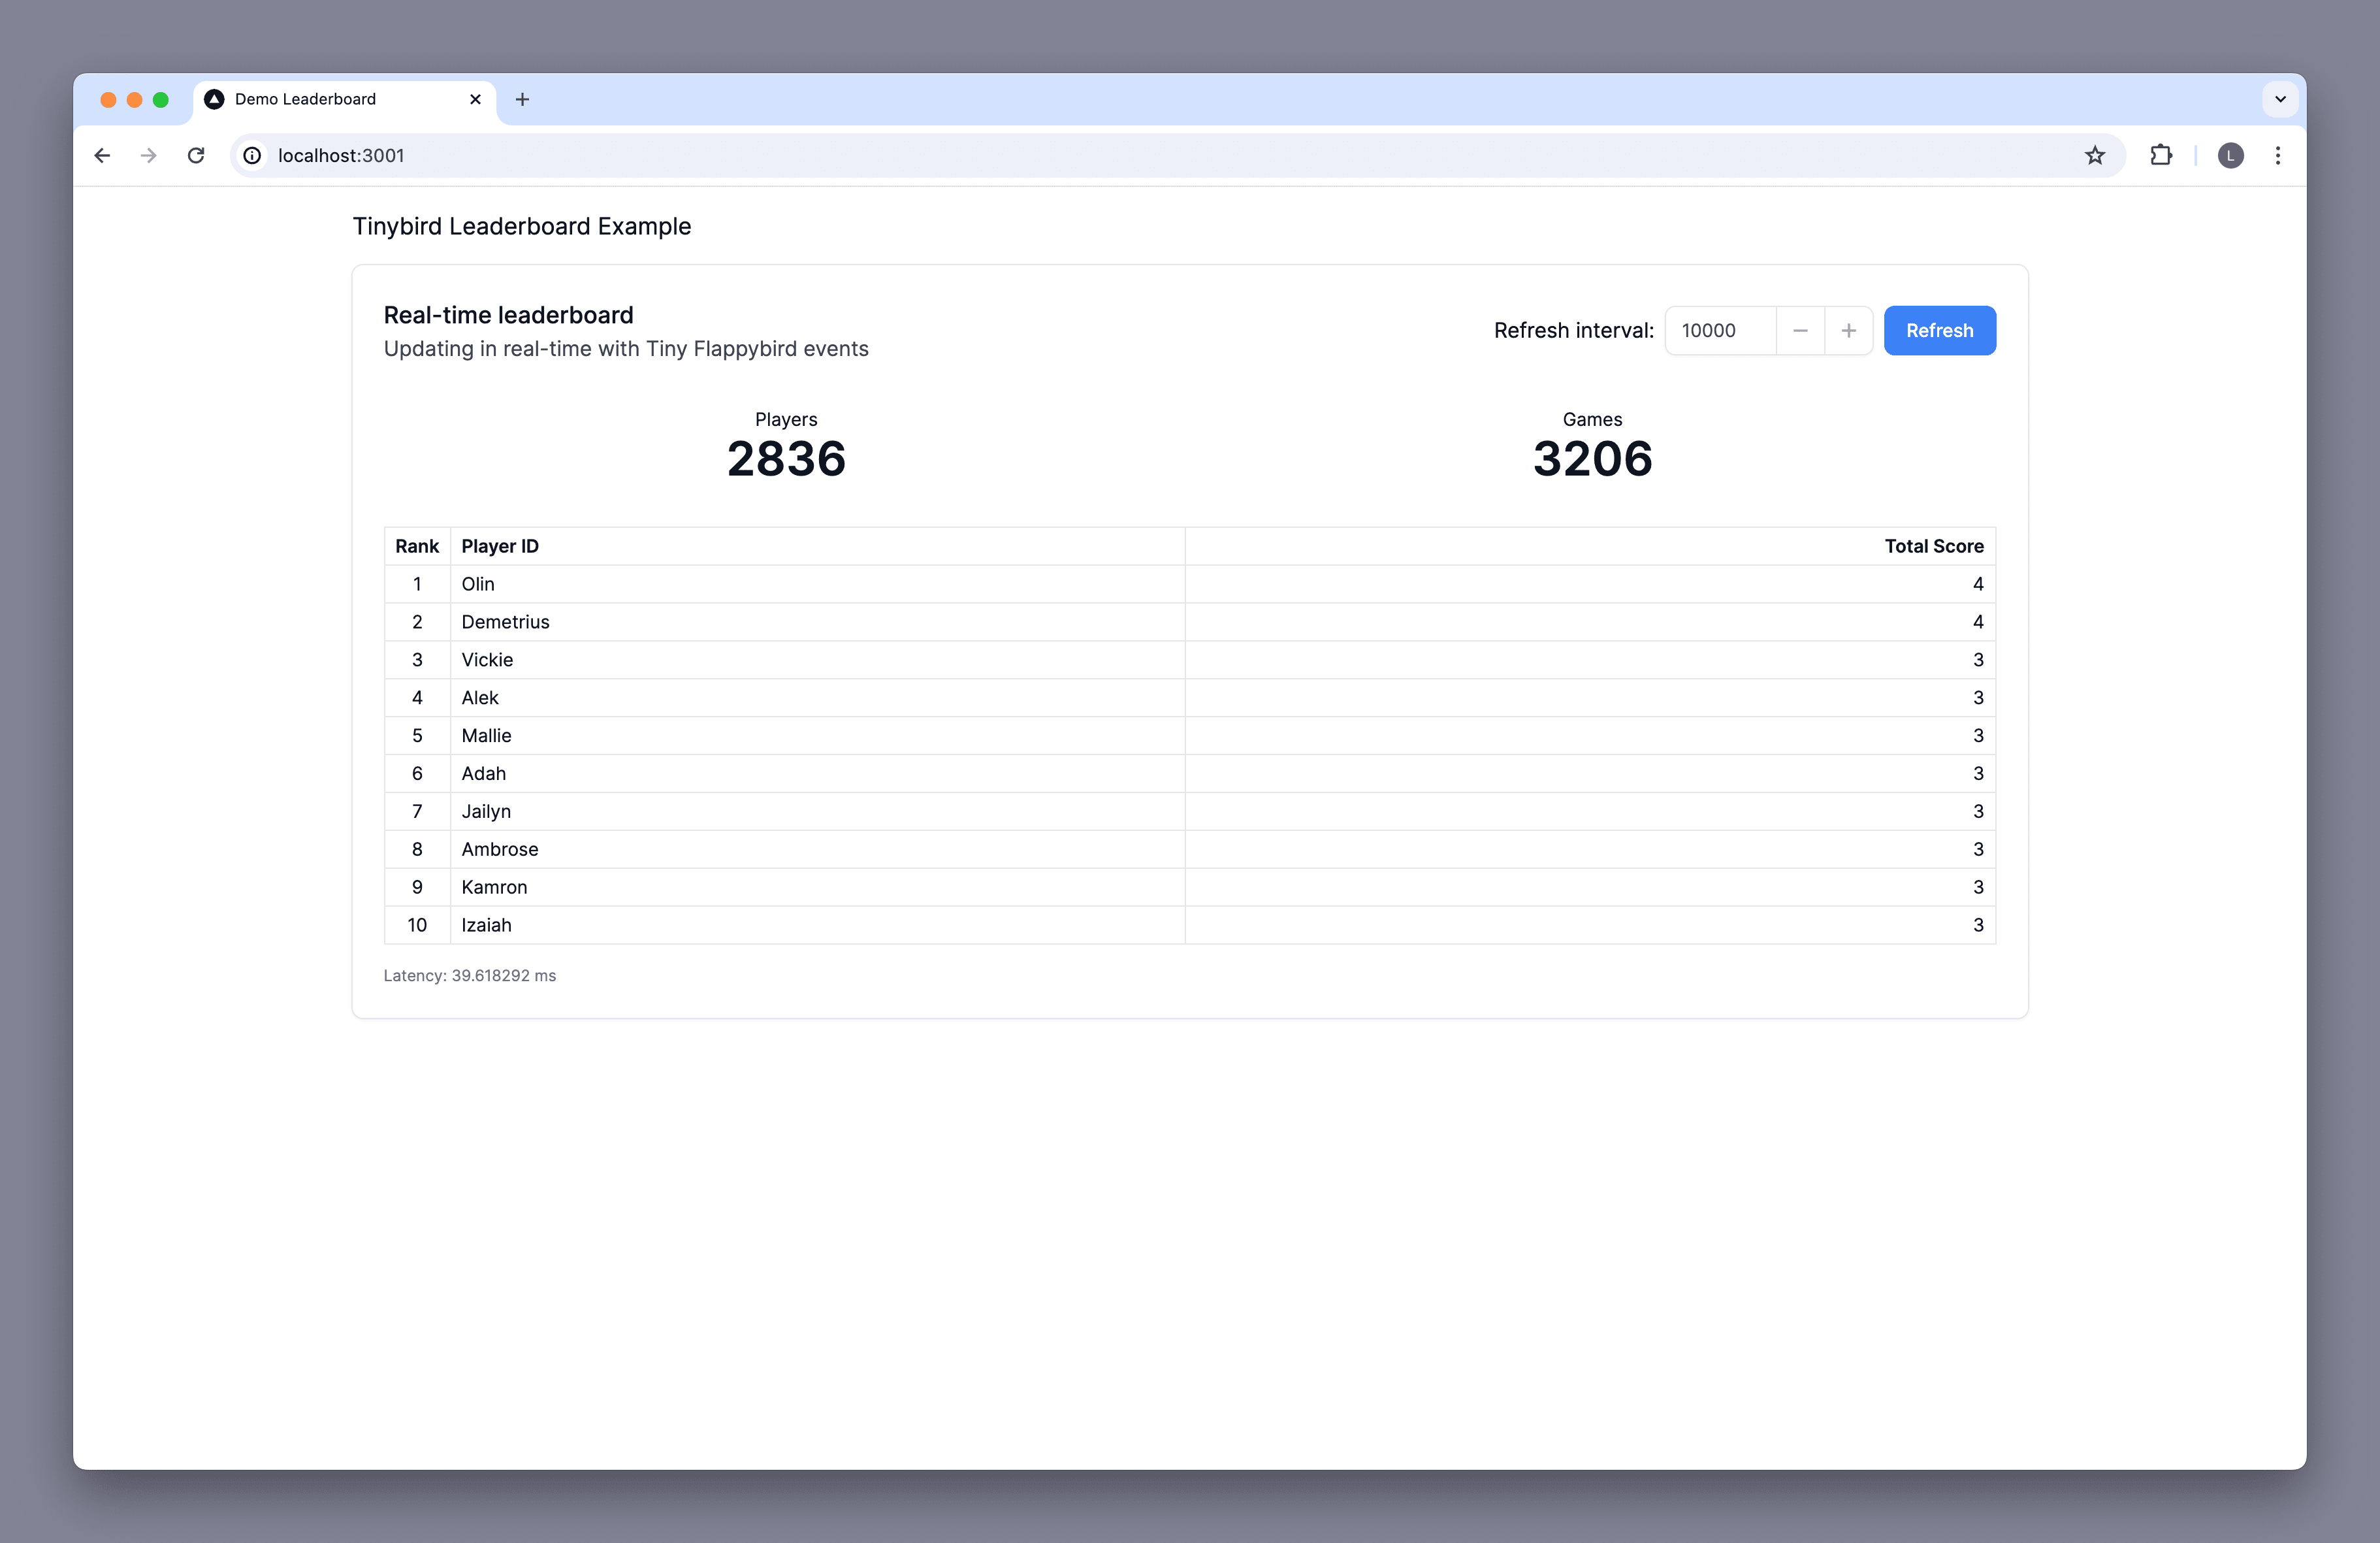Select the refresh interval input field
Screen dimensions: 2380x1543
(1717, 330)
